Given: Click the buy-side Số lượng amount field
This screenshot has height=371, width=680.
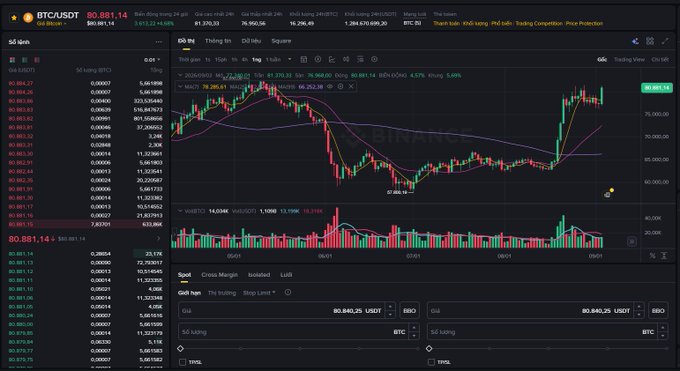Looking at the screenshot, I should pos(298,332).
